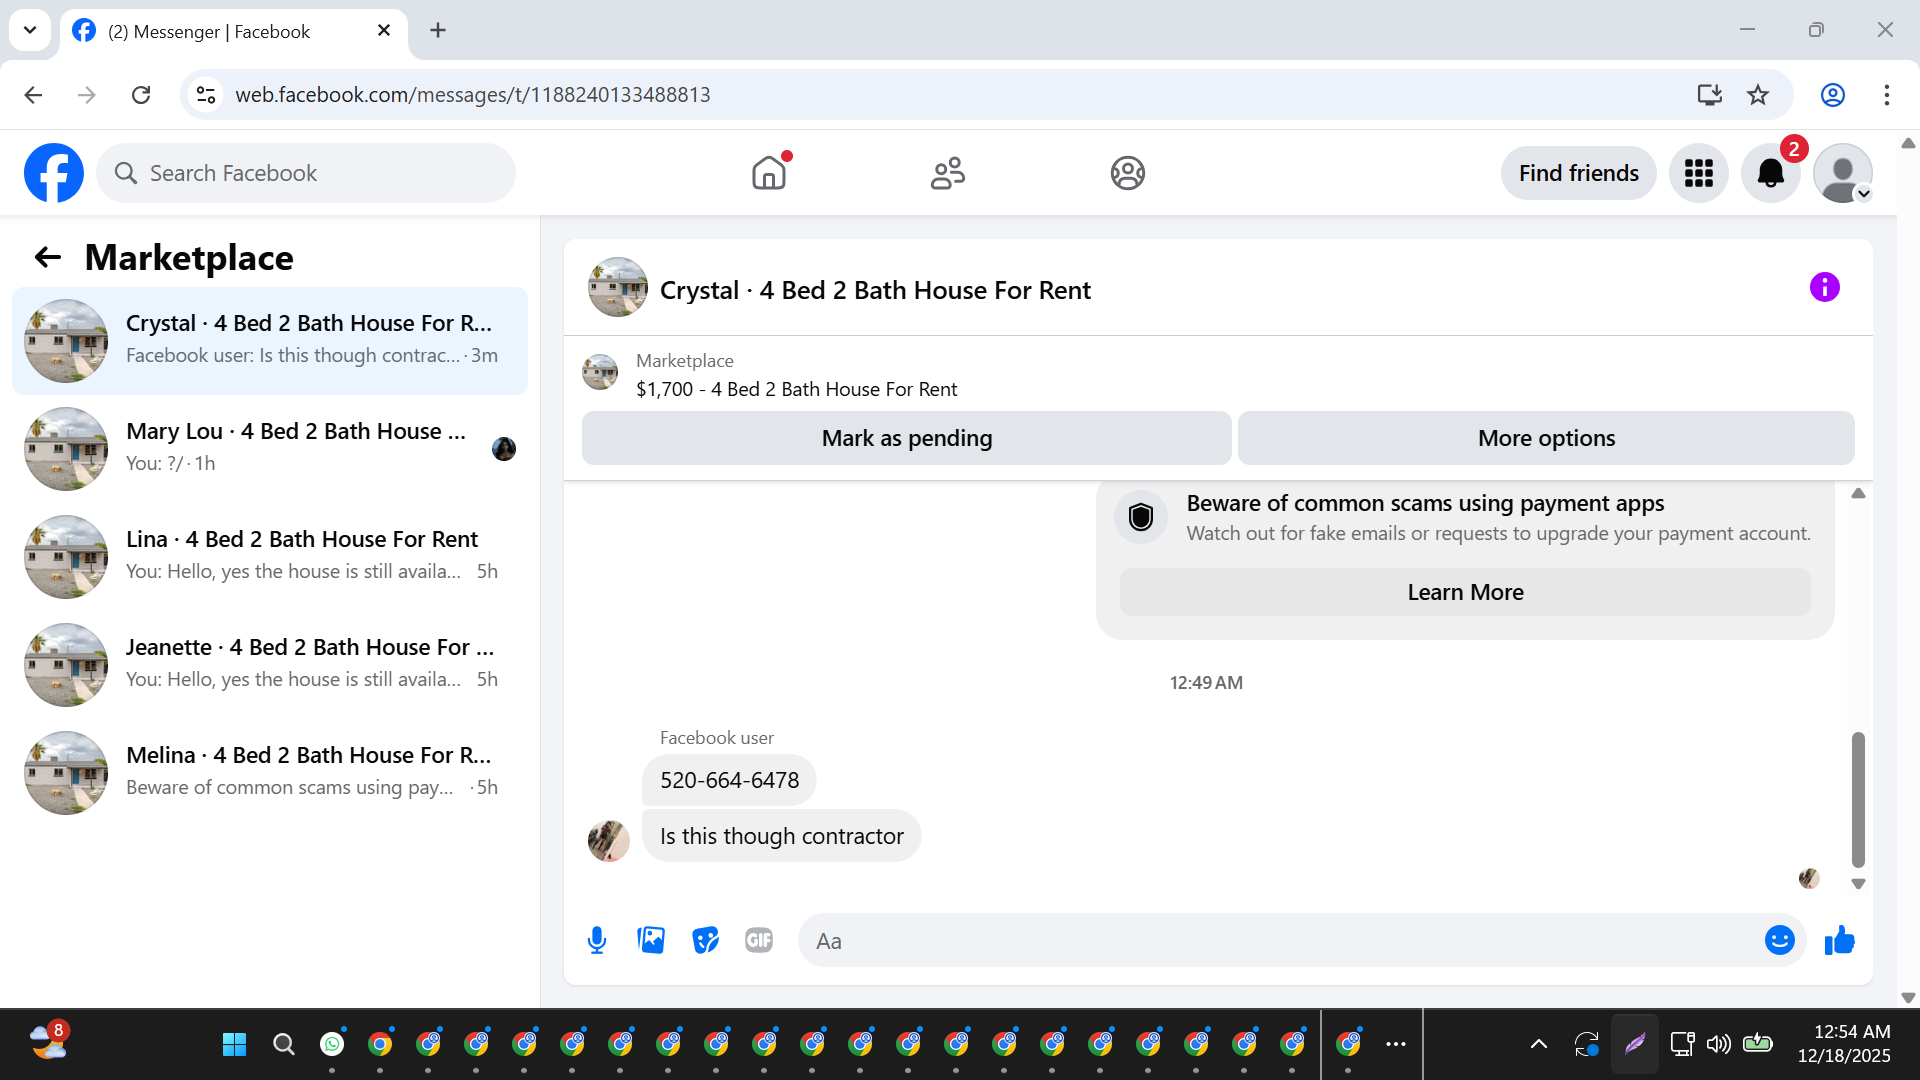Open the Facebook menu grid icon

point(1698,174)
